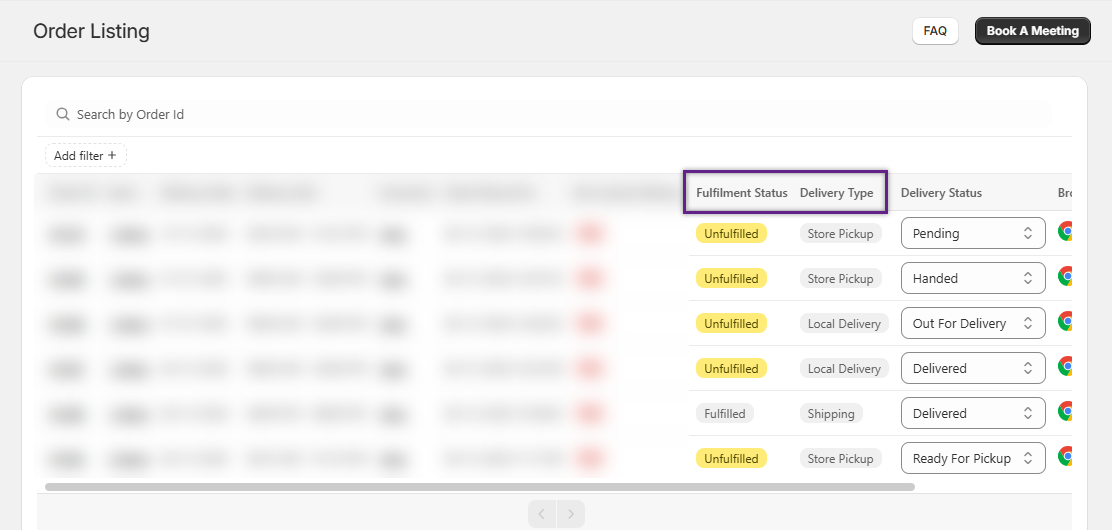
Task: Click the horizontal table scrollbar
Action: pyautogui.click(x=480, y=487)
